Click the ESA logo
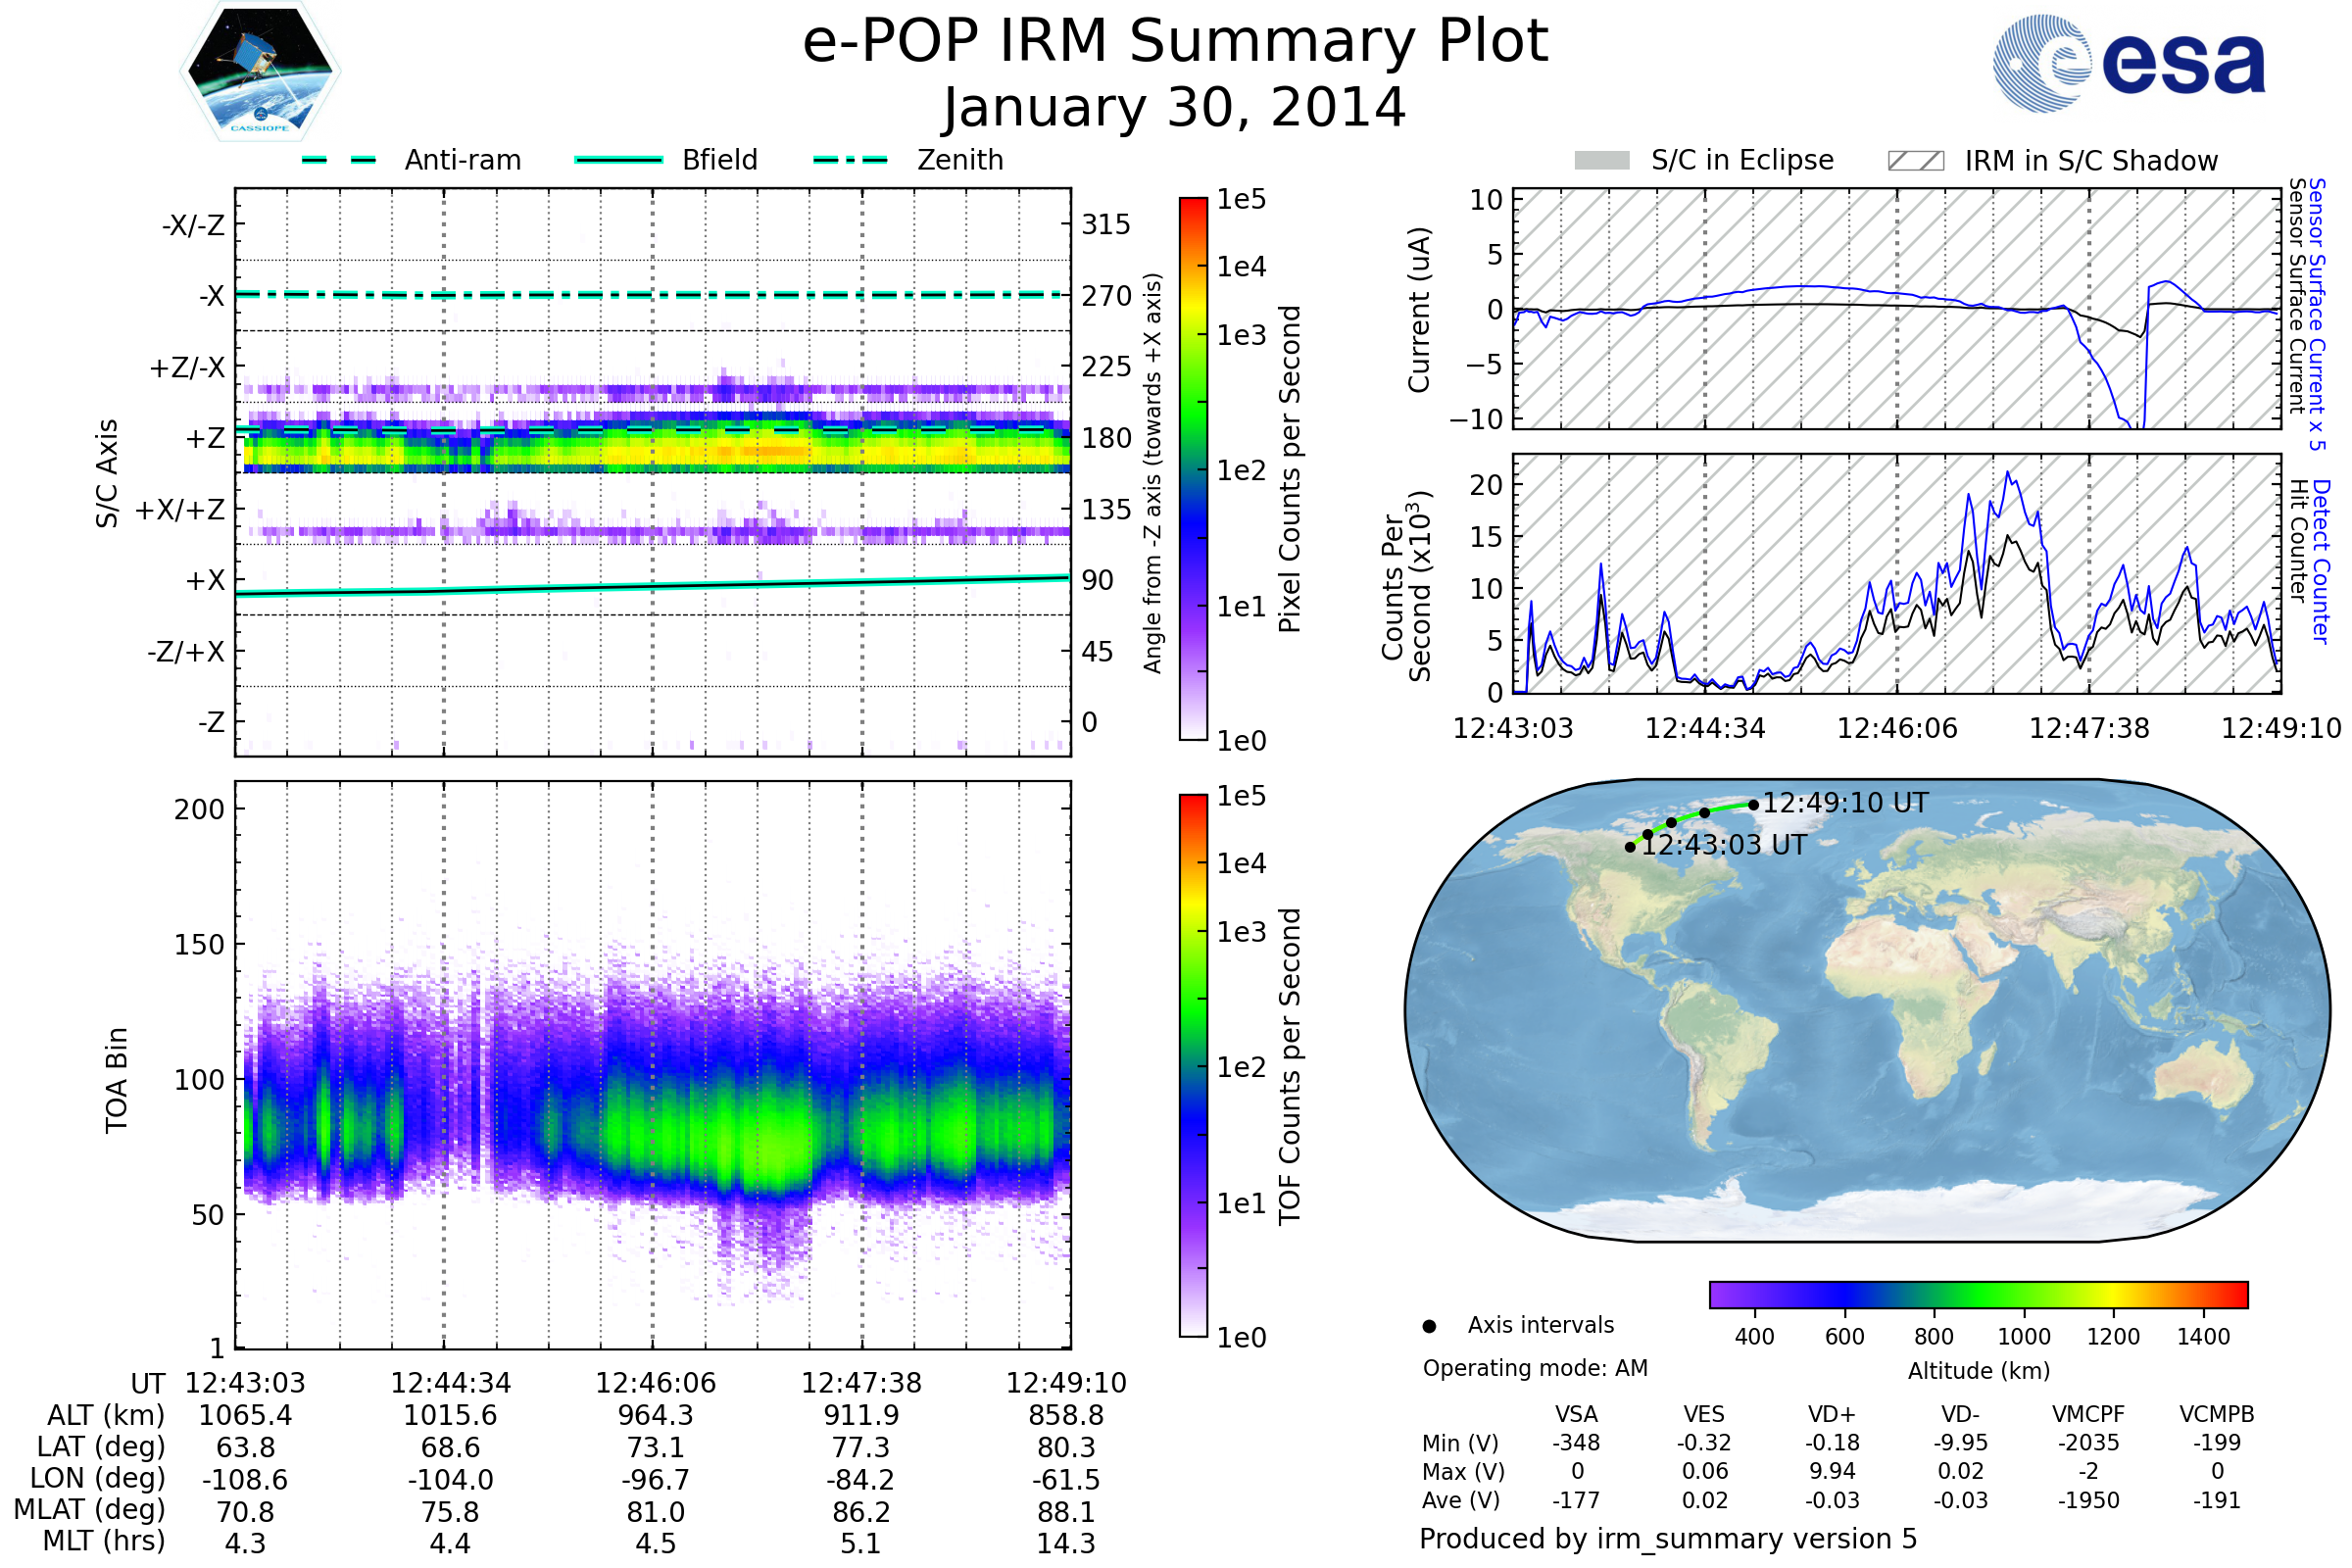Screen dimensions: 2352x1568 point(2130,64)
